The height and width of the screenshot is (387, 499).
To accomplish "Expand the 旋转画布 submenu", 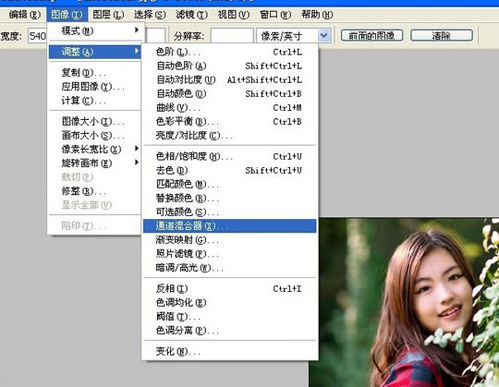I will tap(95, 163).
